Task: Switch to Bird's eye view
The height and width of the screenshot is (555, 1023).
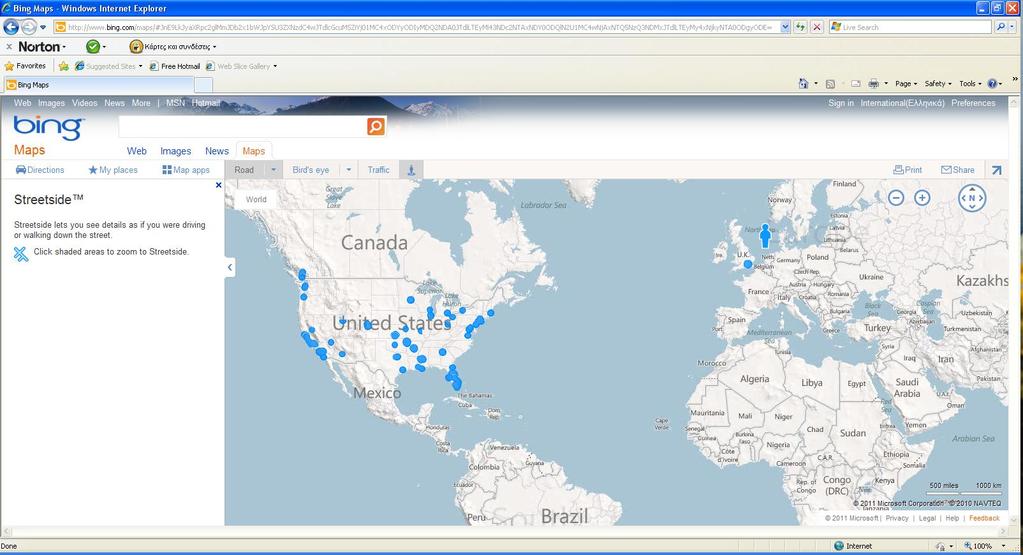Action: tap(311, 170)
